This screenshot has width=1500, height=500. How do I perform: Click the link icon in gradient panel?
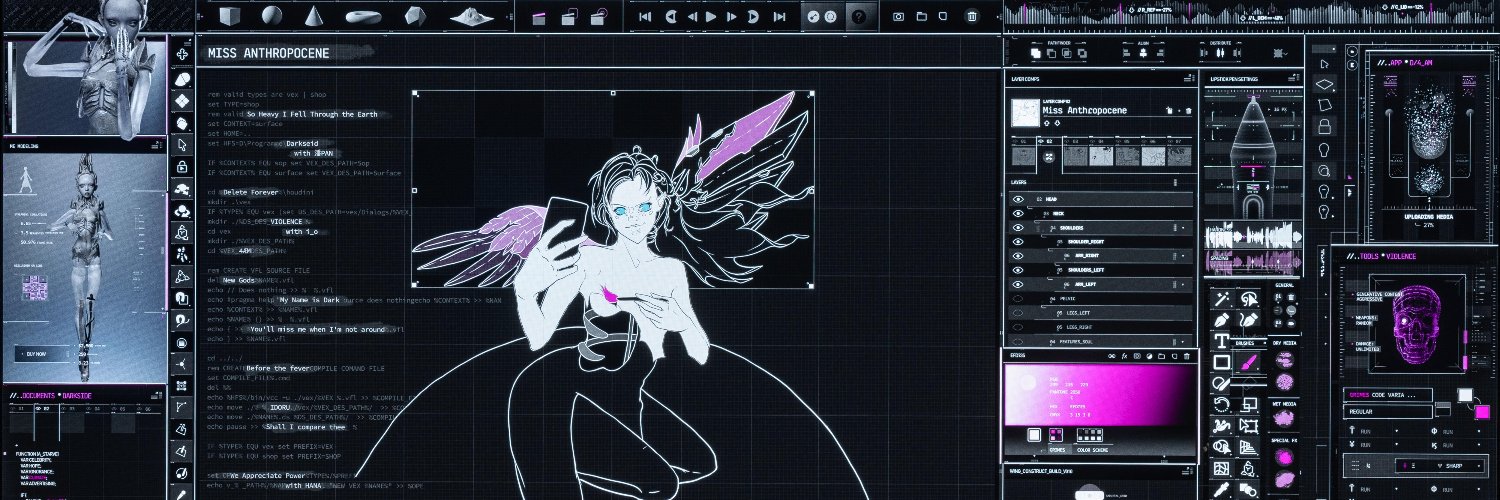pyautogui.click(x=1111, y=356)
